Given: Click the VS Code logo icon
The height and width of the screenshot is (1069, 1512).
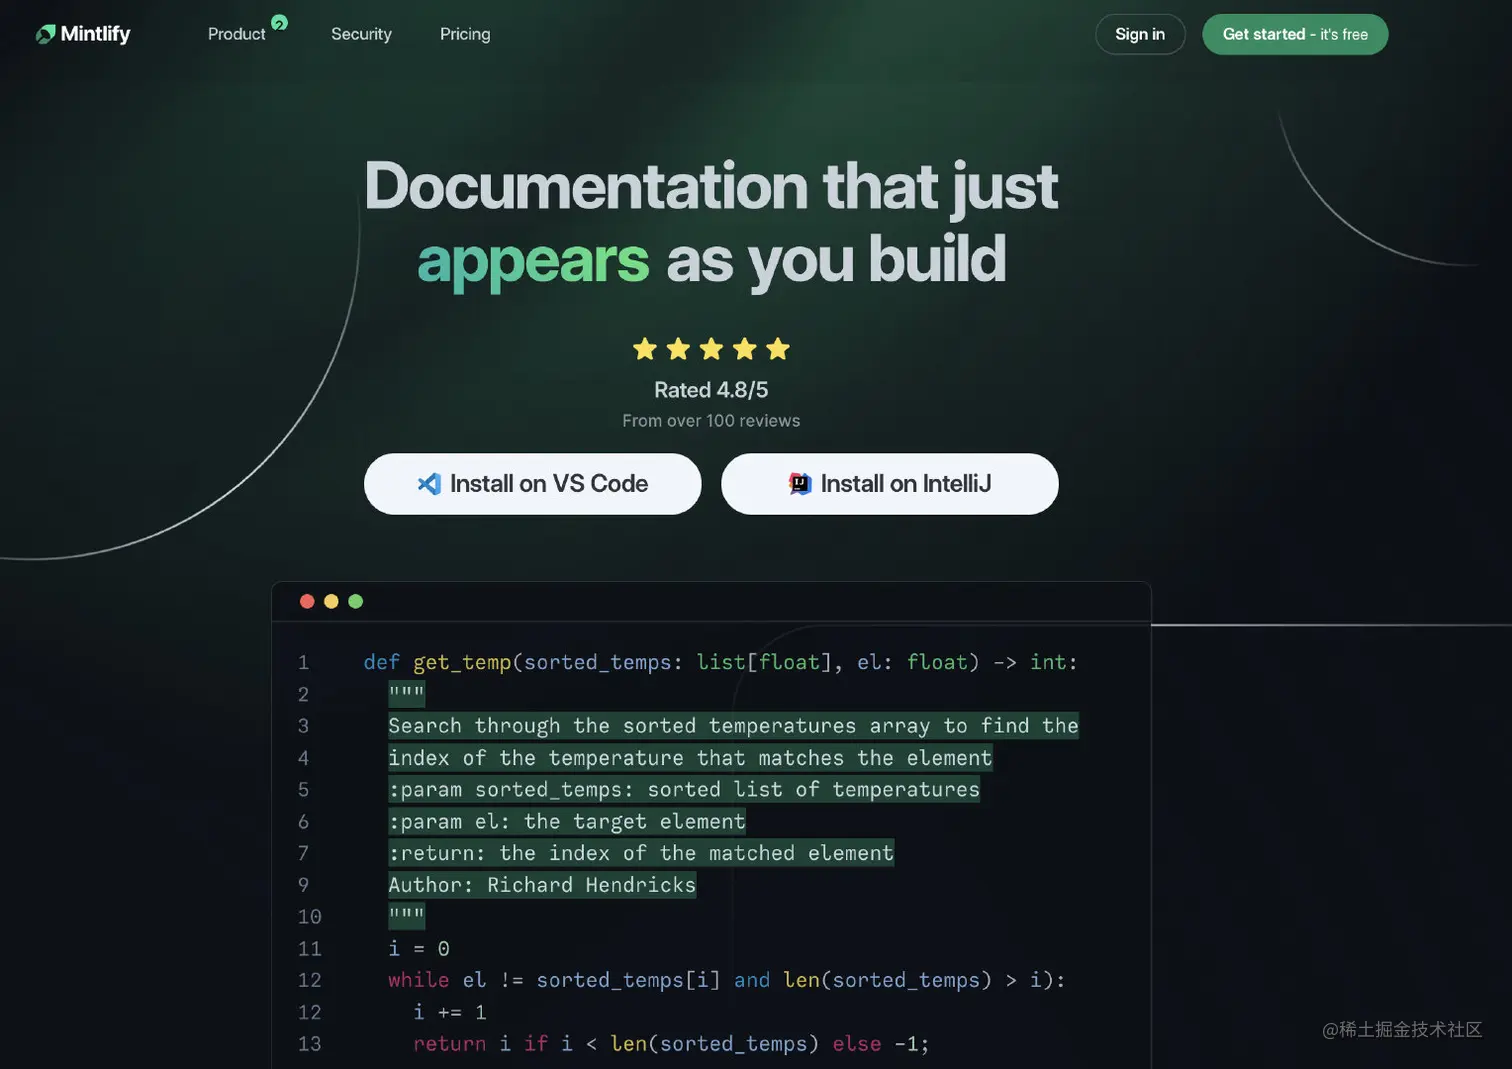Looking at the screenshot, I should [x=429, y=484].
